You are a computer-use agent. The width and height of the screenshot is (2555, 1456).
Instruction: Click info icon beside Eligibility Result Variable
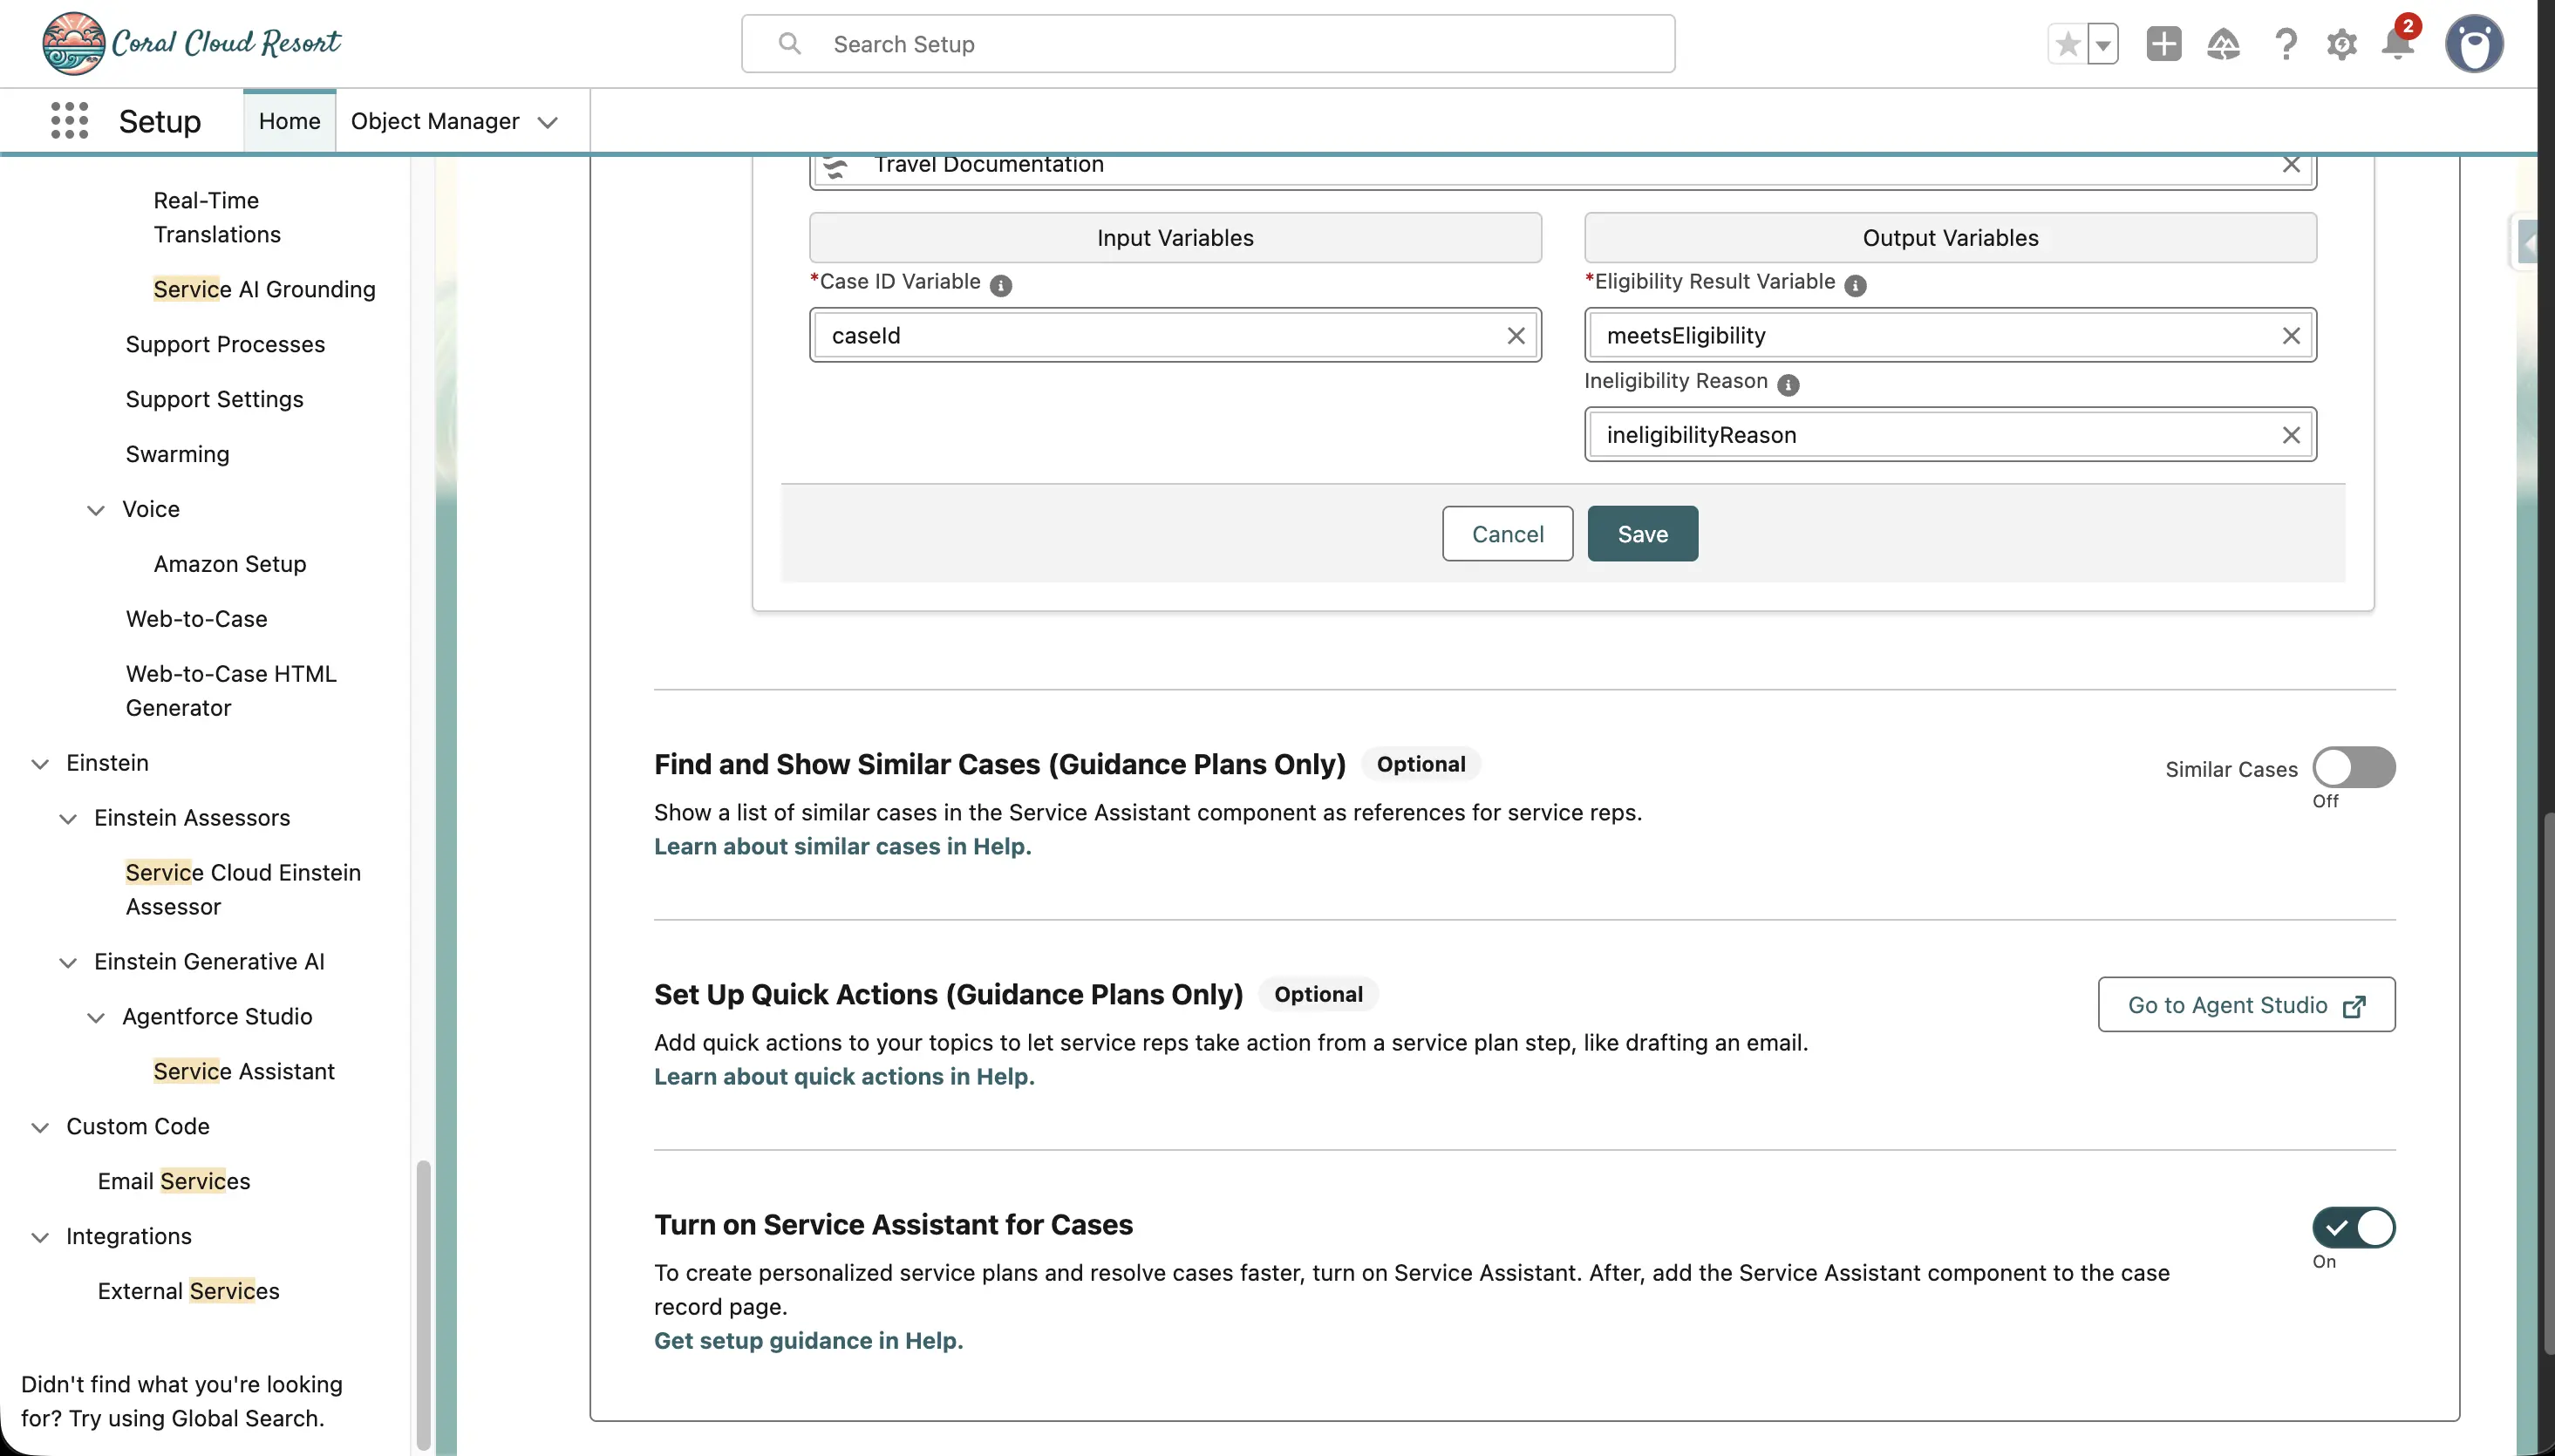coord(1855,285)
